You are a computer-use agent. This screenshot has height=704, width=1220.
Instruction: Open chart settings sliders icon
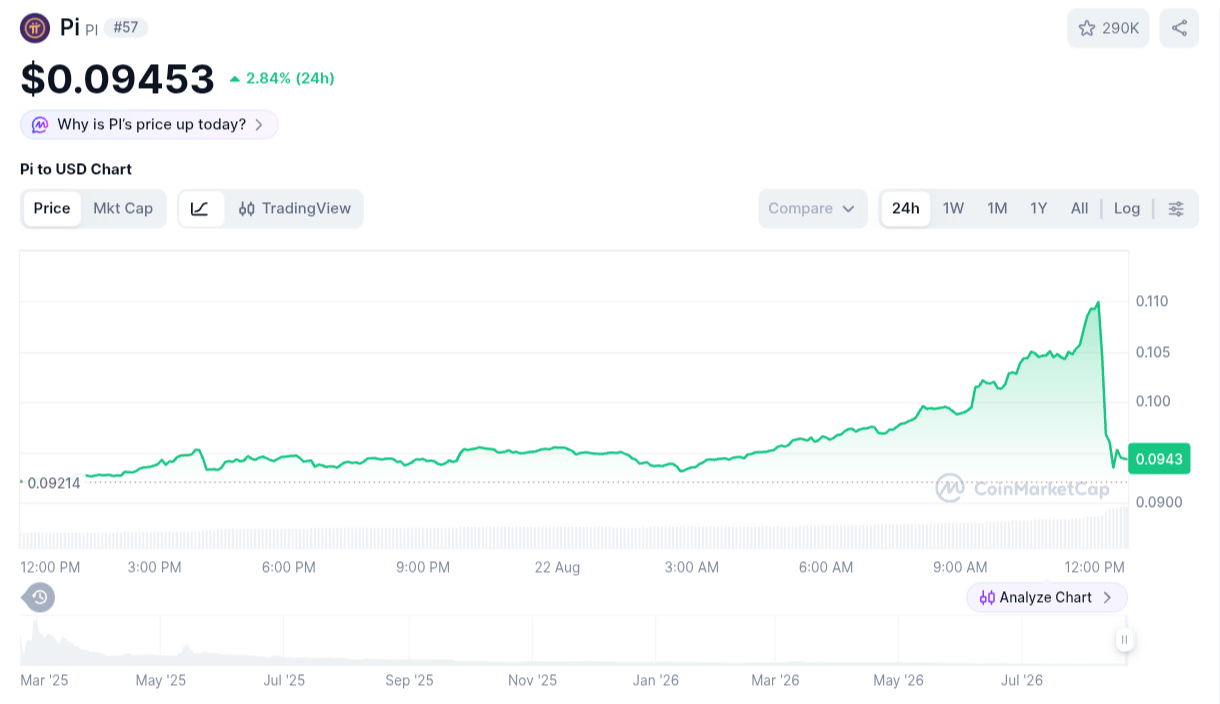point(1176,209)
